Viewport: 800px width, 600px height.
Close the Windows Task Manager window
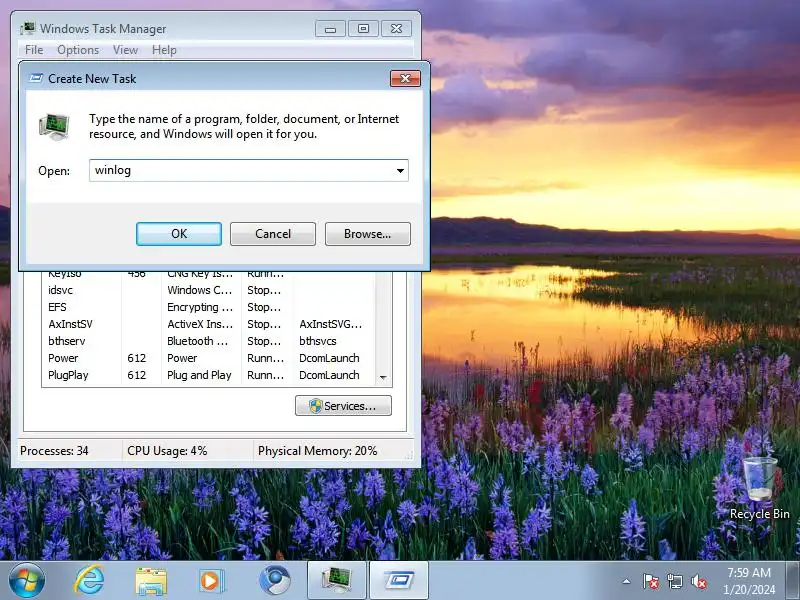pyautogui.click(x=396, y=29)
